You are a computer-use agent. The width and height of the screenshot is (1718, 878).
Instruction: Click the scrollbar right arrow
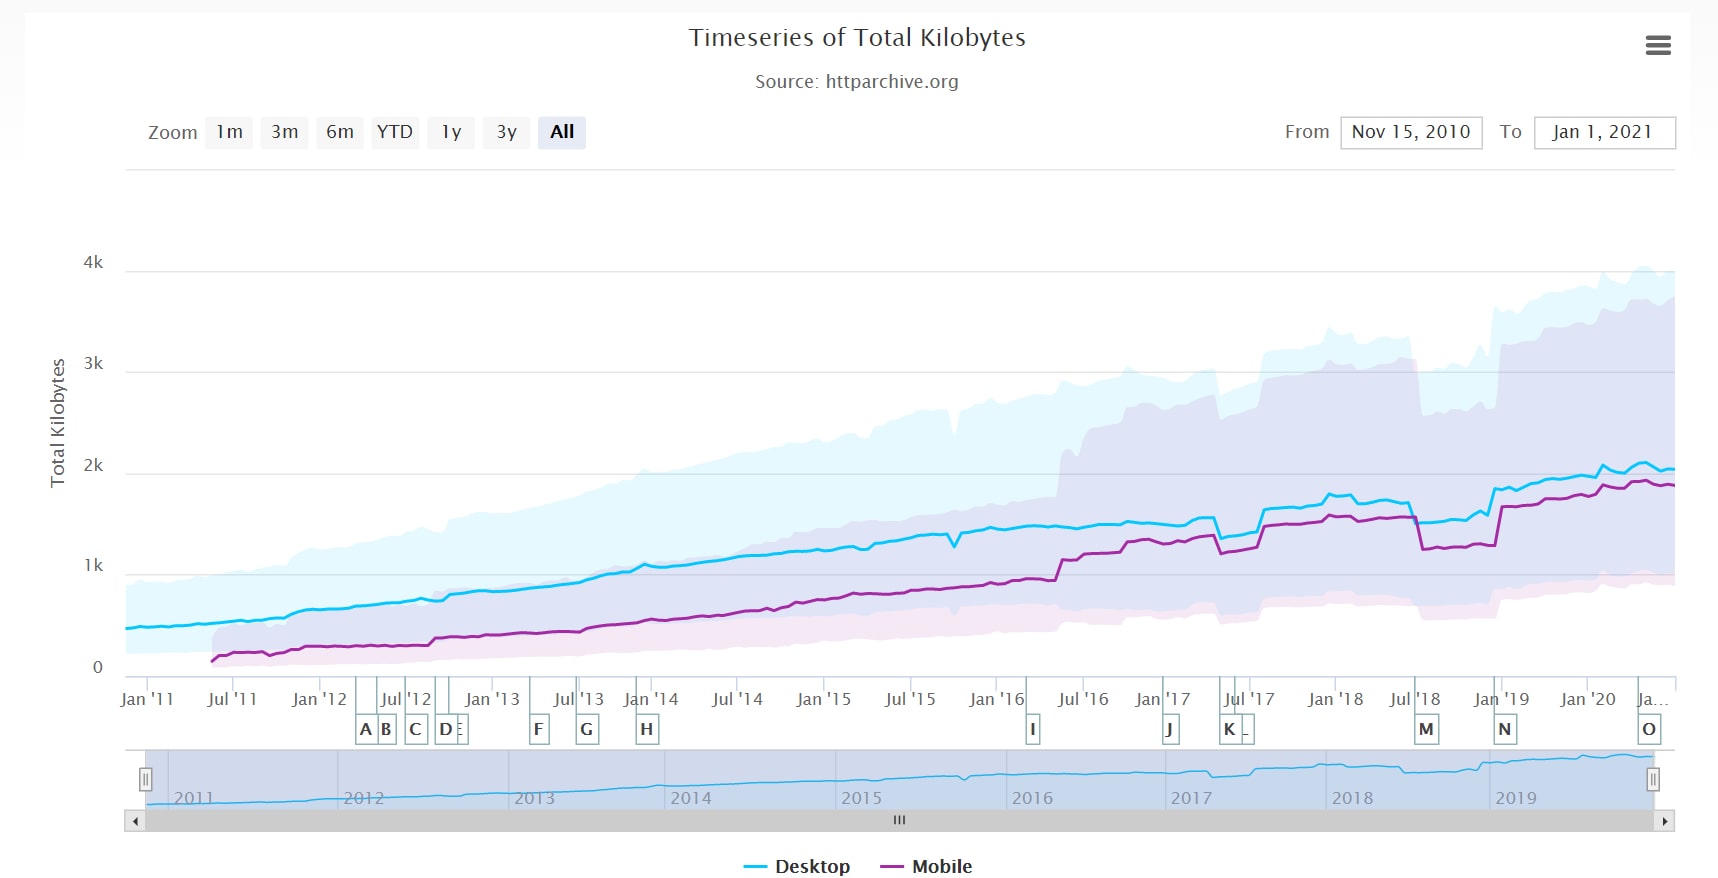[1664, 821]
